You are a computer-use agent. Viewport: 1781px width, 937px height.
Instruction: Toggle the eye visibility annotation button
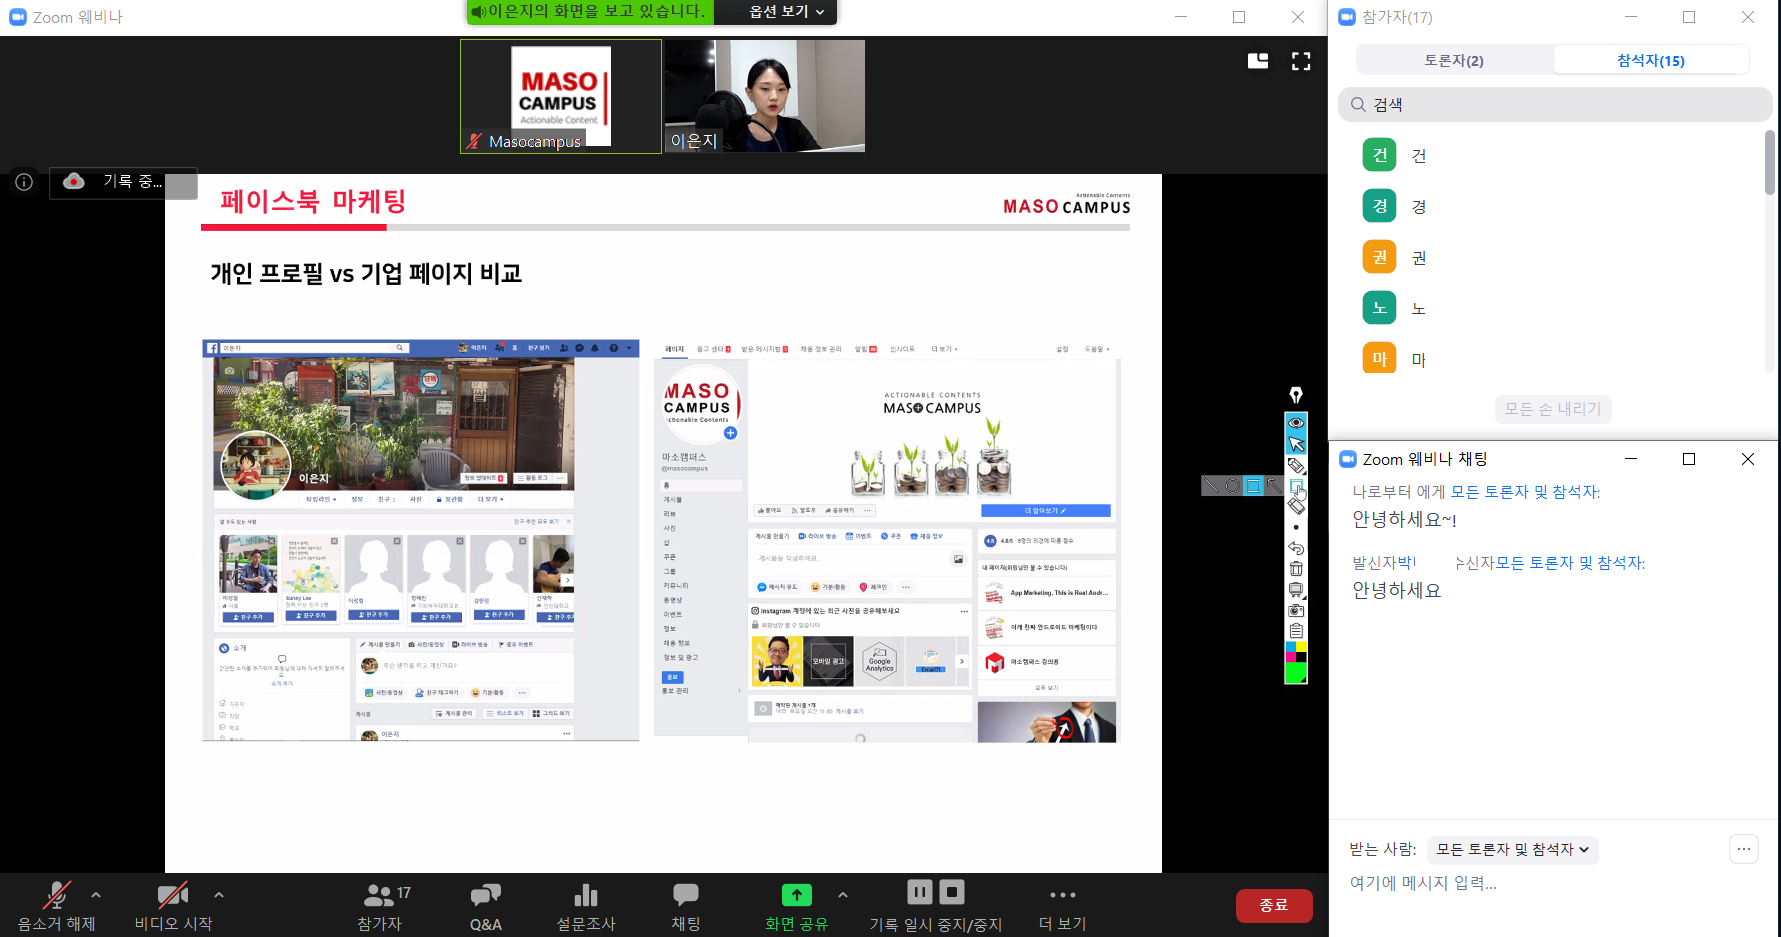pyautogui.click(x=1296, y=423)
